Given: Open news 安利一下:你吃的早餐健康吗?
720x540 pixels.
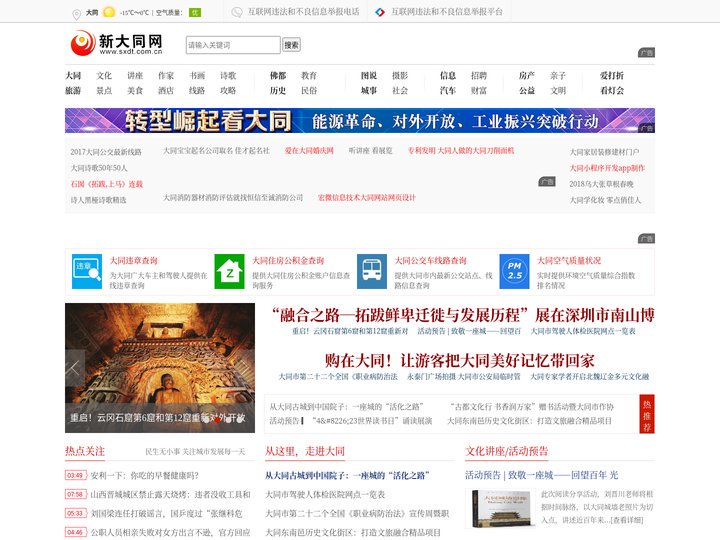Looking at the screenshot, I should coord(145,476).
